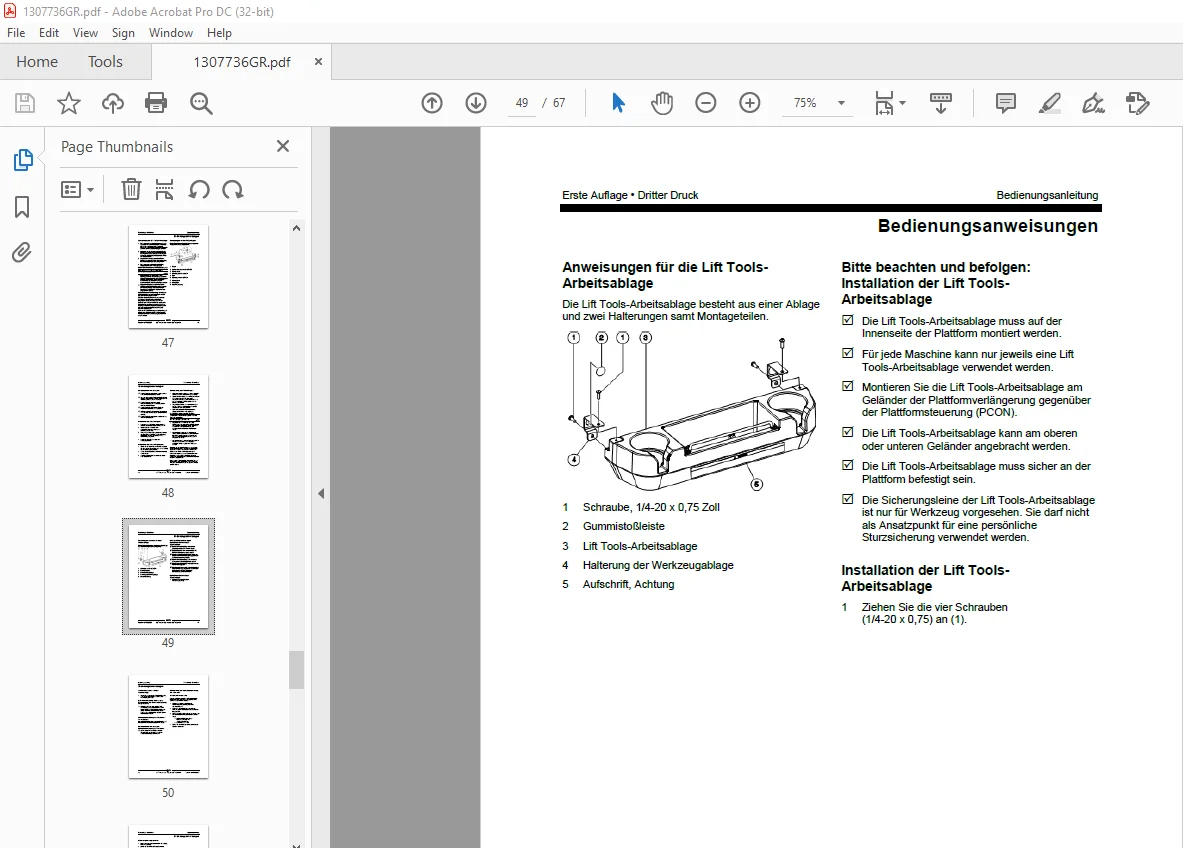
Task: Add the document to starred favorites
Action: [x=69, y=103]
